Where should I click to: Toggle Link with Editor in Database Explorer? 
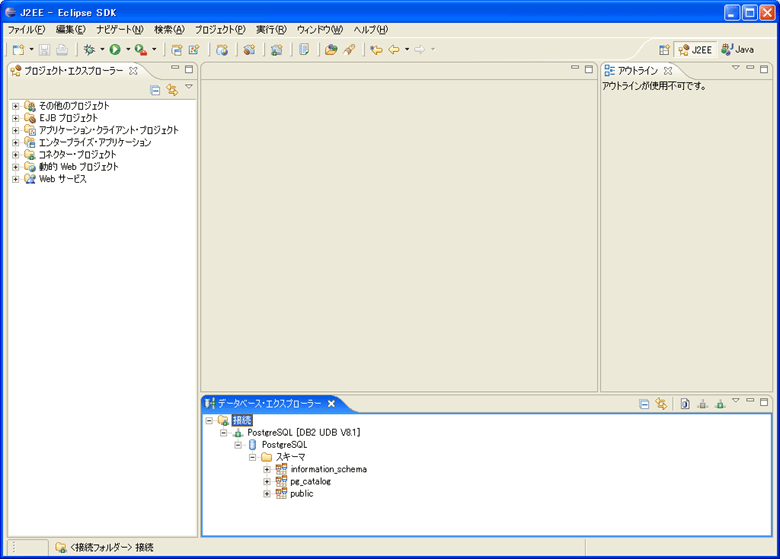tap(661, 404)
